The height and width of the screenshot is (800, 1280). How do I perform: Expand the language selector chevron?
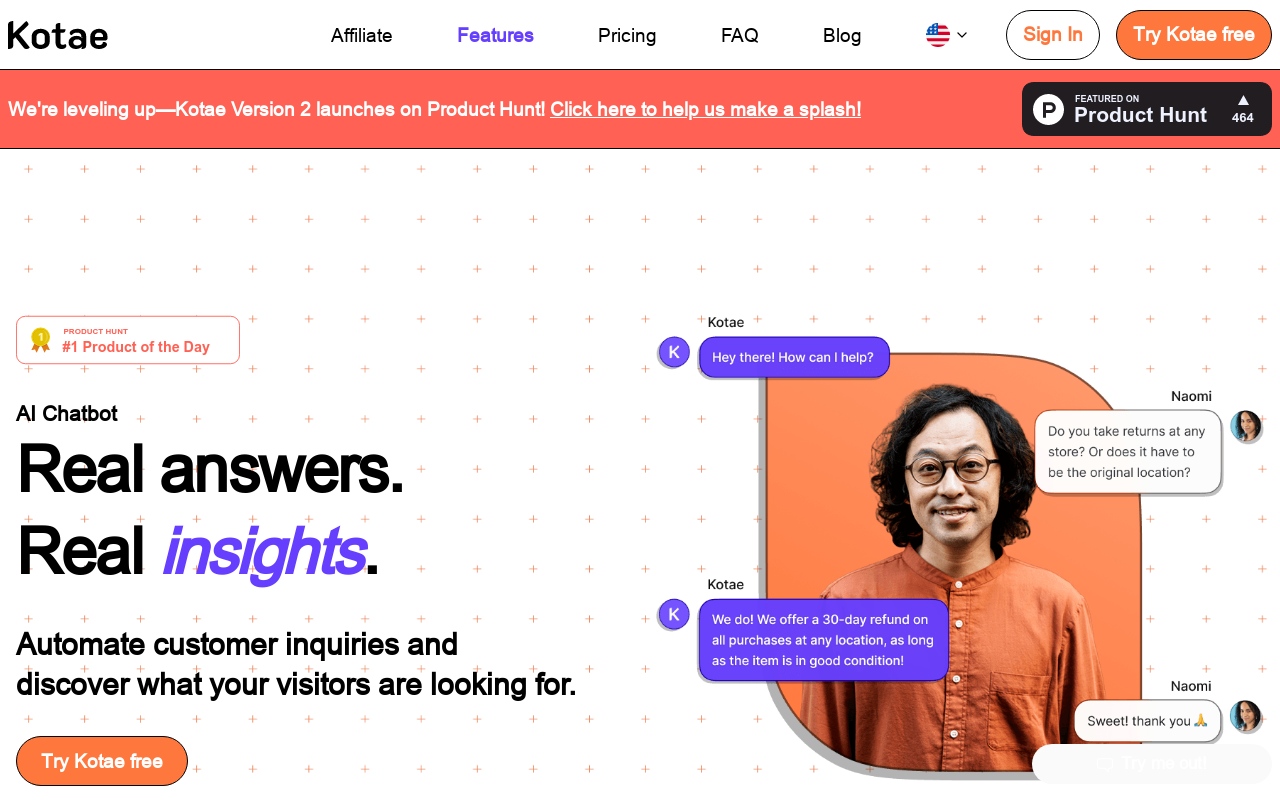(x=962, y=35)
